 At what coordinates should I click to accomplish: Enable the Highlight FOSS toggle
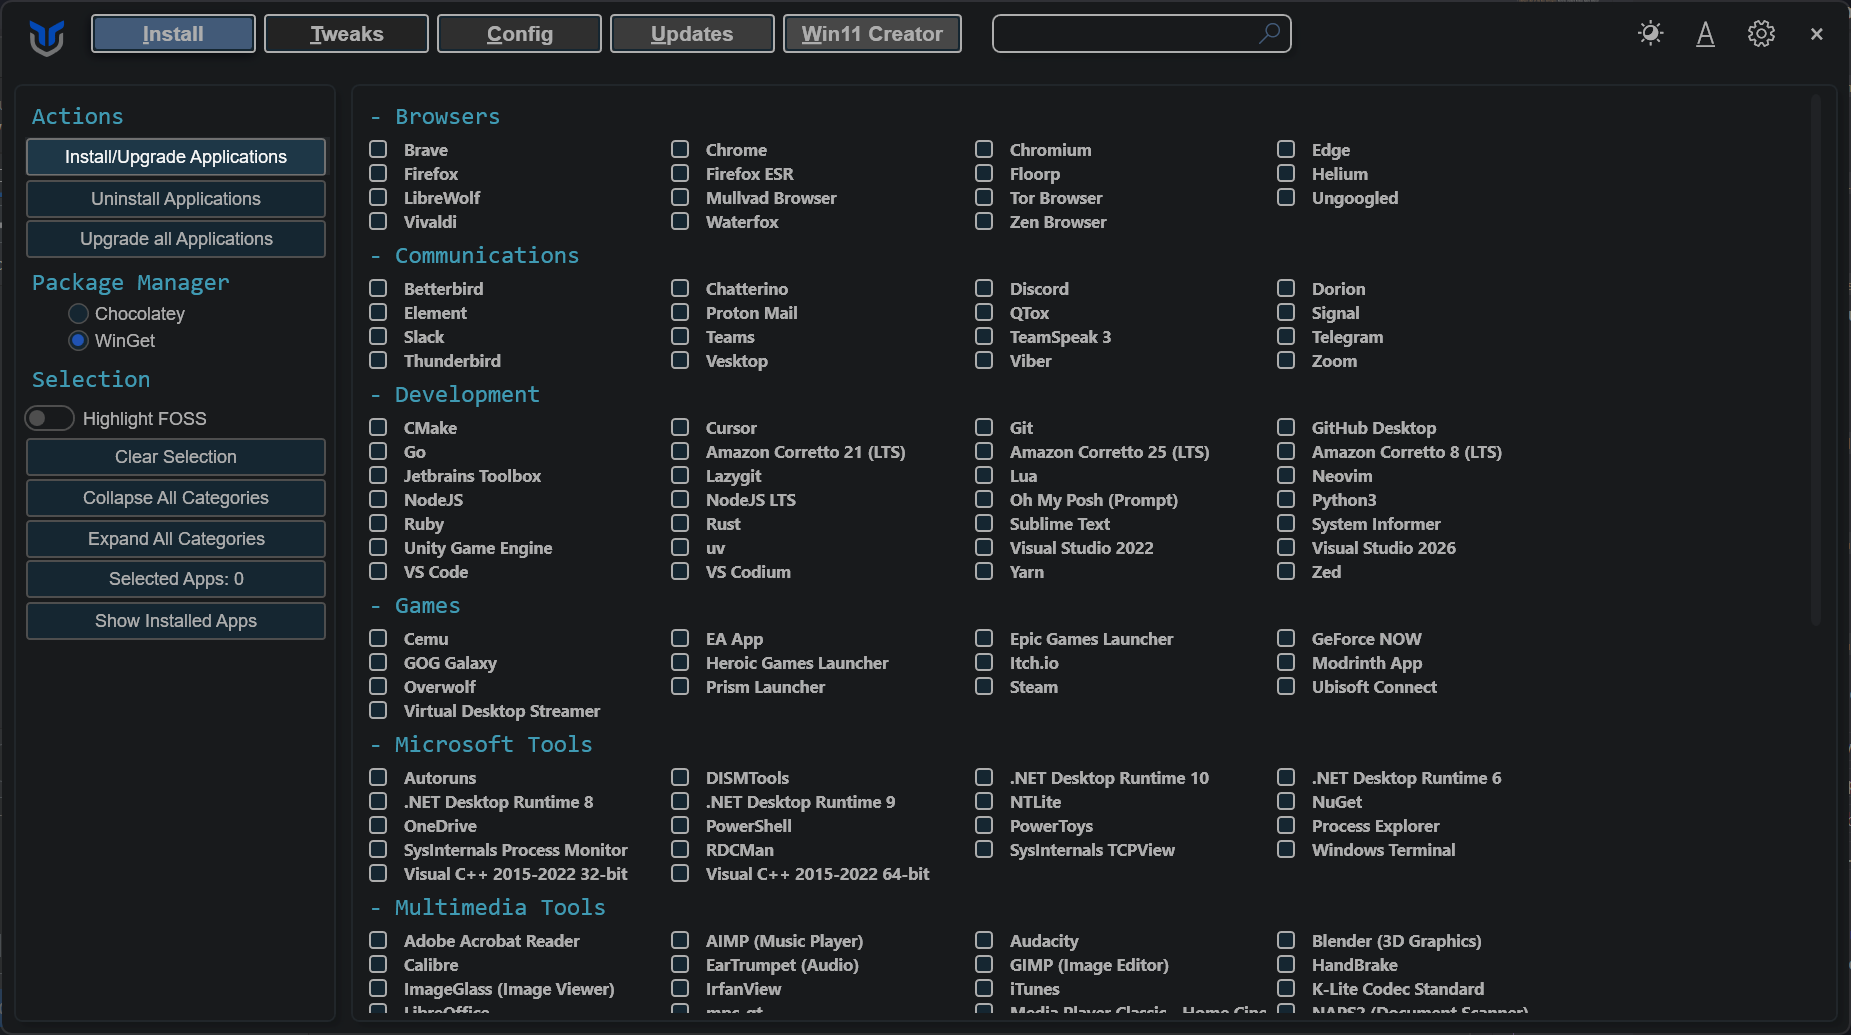tap(49, 418)
